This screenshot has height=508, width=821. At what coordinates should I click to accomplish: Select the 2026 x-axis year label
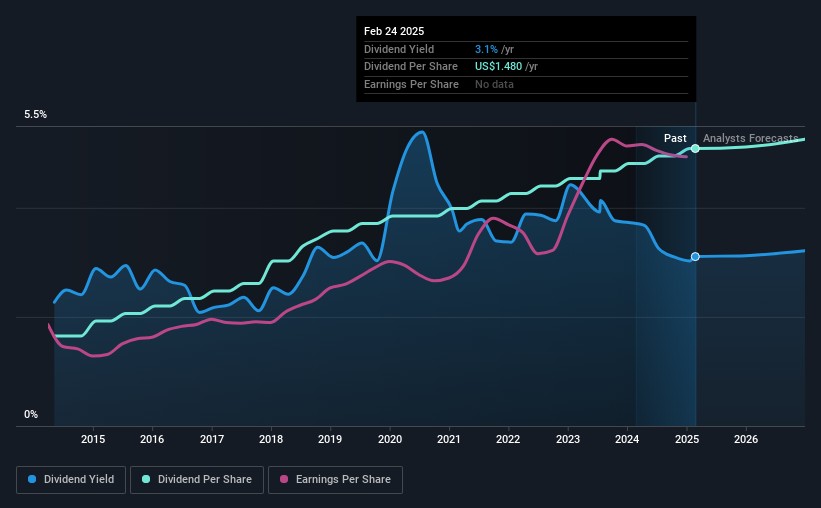click(745, 439)
